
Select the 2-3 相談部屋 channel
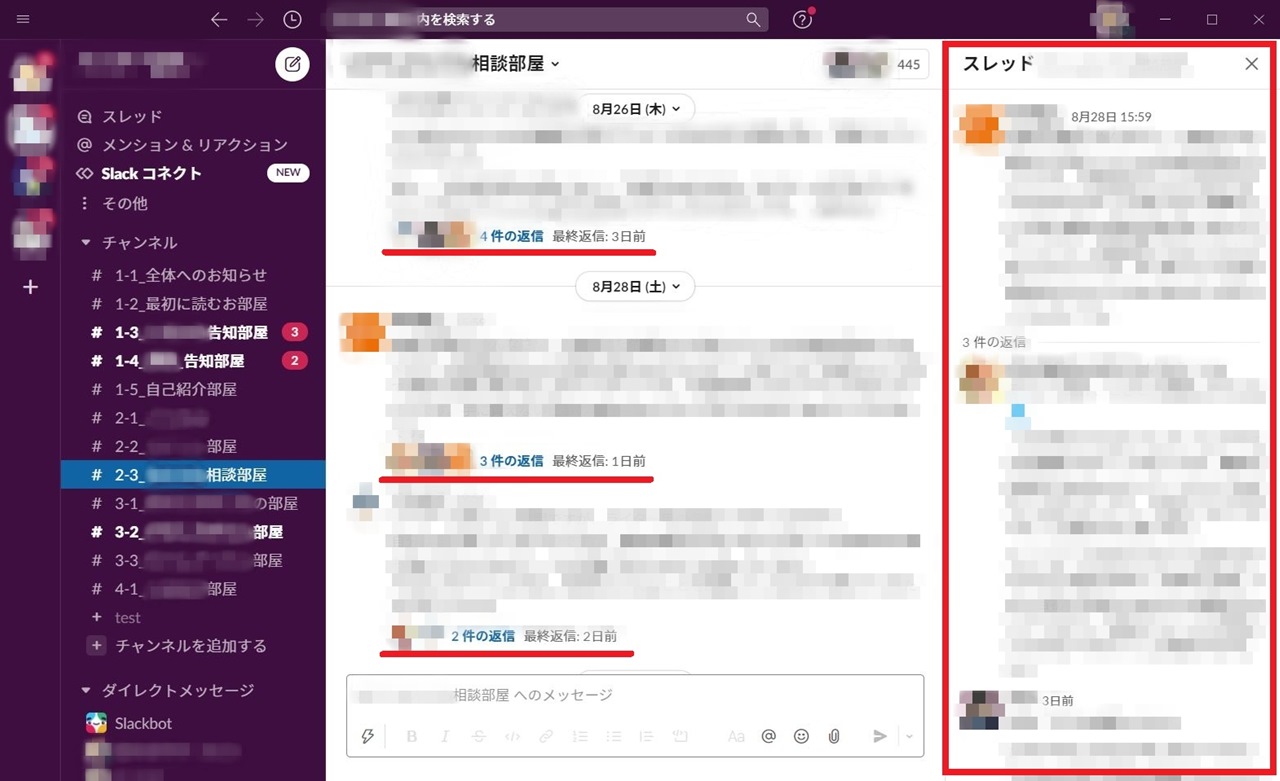(x=193, y=475)
